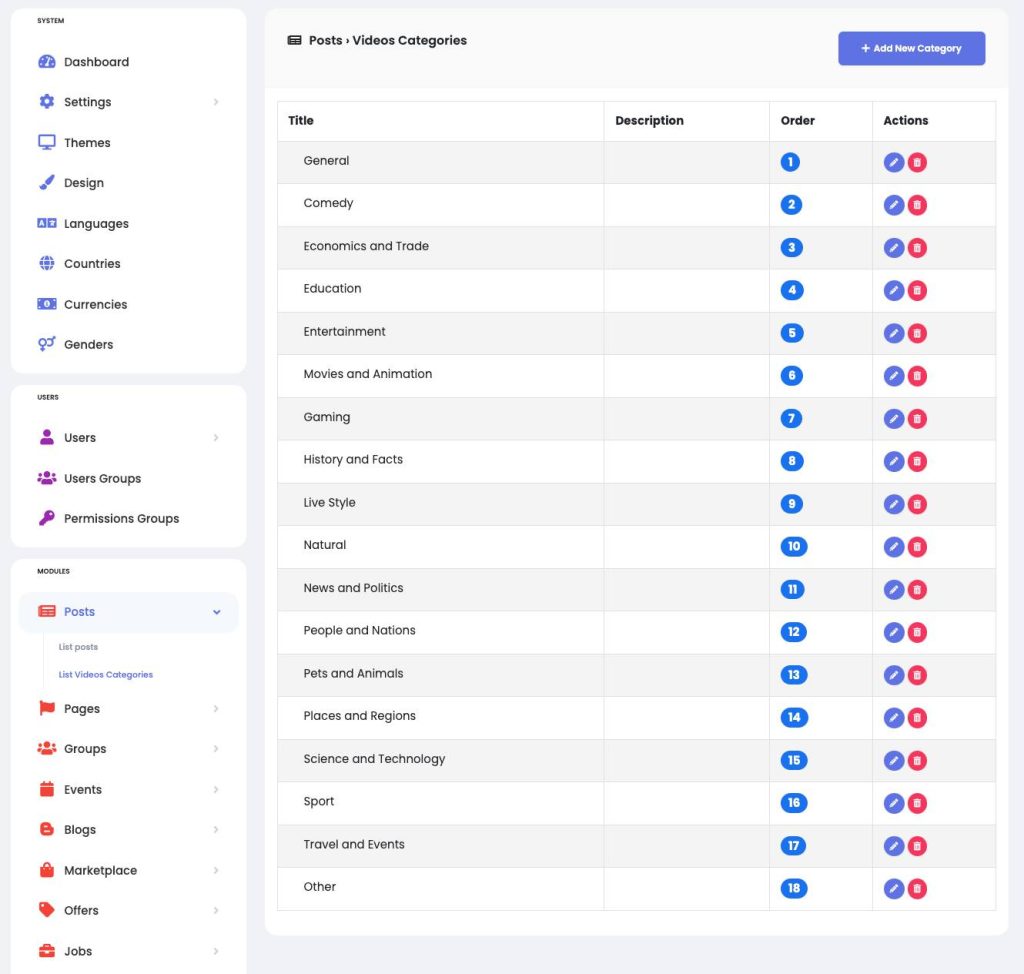Edit the Education category
Viewport: 1024px width, 974px height.
[x=893, y=291]
